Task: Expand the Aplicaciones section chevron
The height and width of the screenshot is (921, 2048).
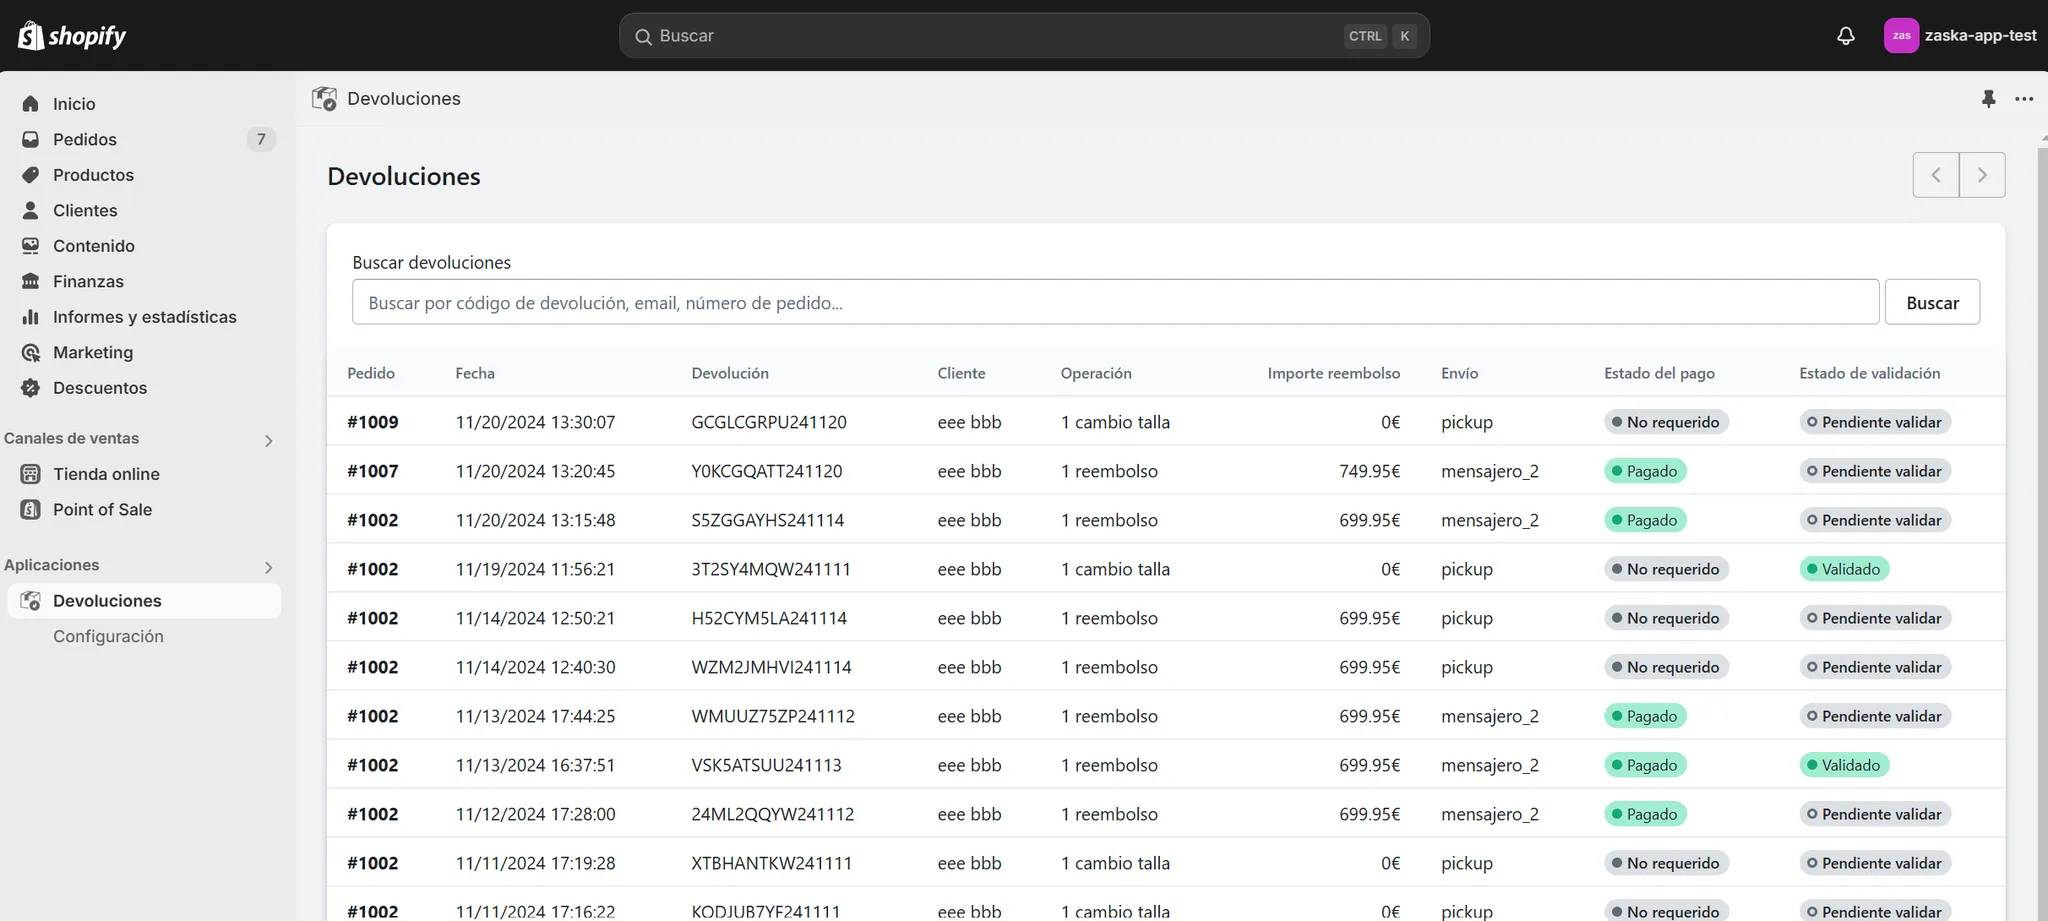Action: point(268,568)
